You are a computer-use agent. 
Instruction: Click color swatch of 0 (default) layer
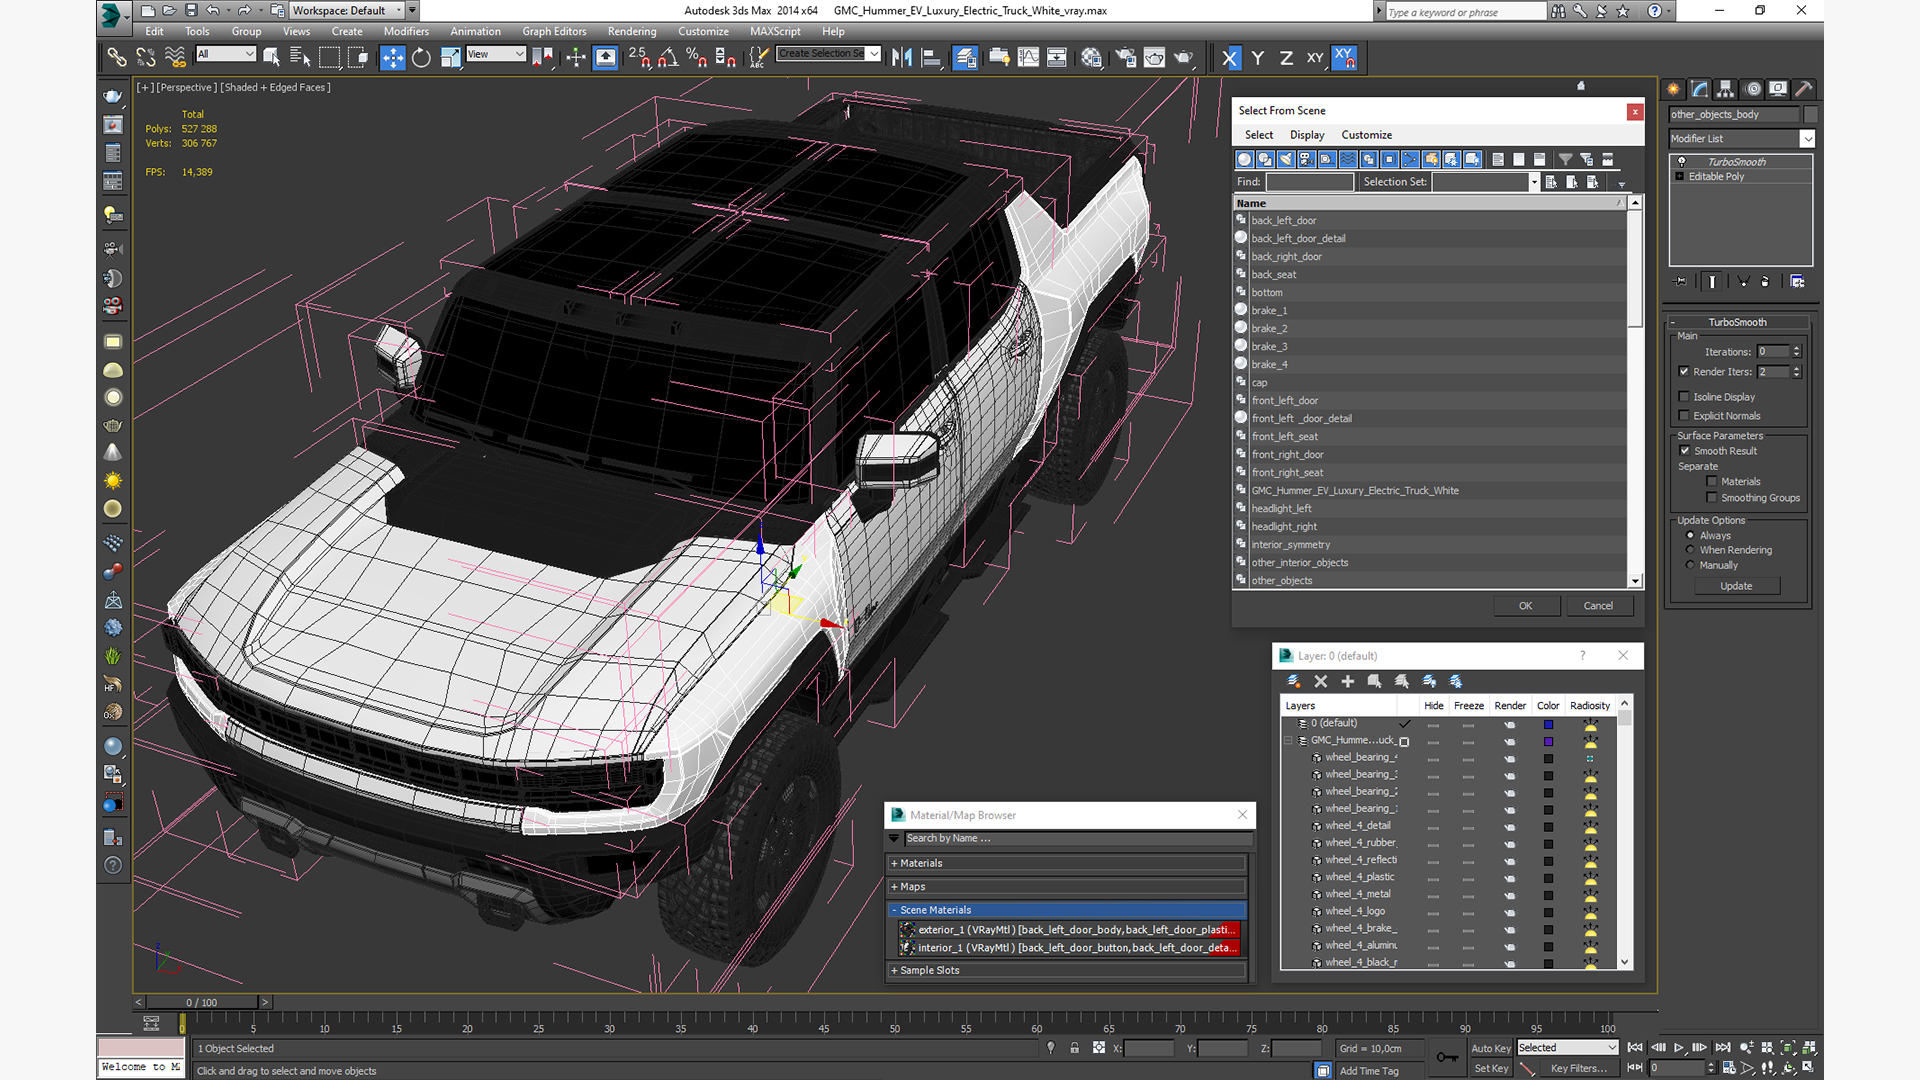tap(1548, 724)
